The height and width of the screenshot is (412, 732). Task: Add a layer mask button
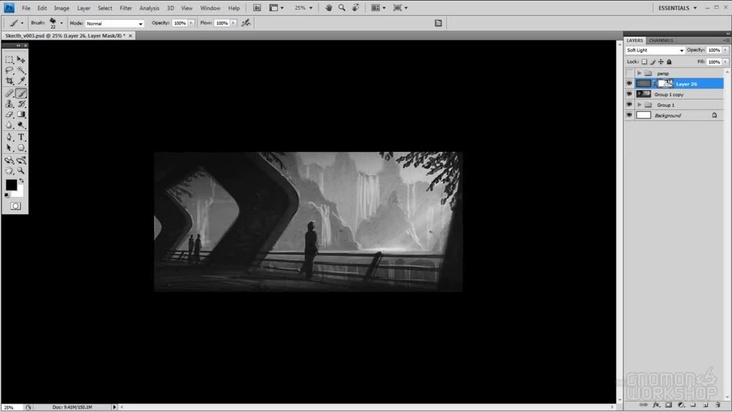(669, 405)
